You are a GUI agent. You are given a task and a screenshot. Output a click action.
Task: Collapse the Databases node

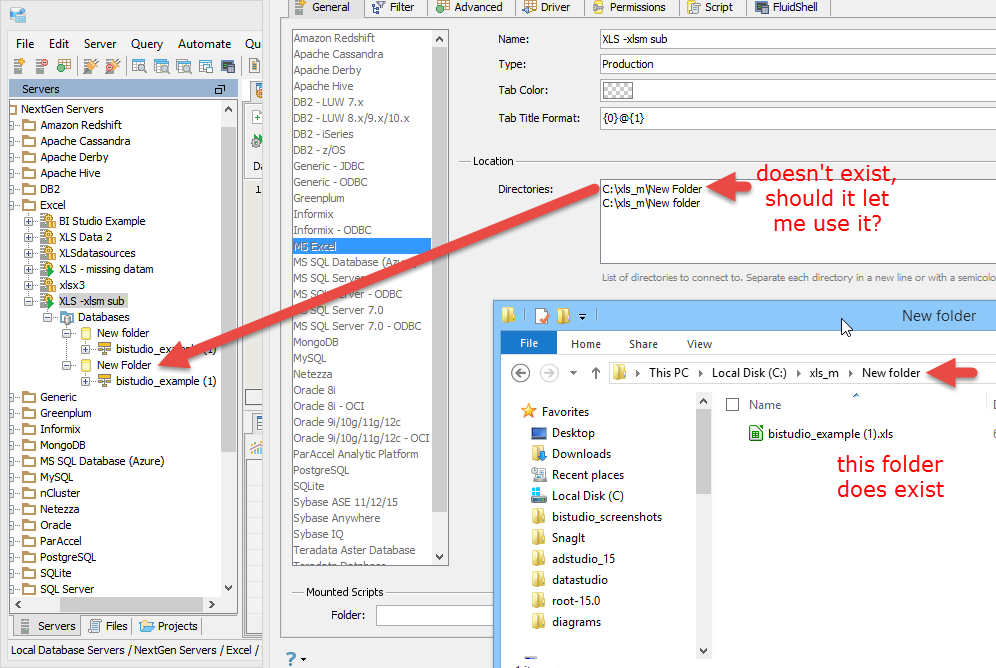(48, 317)
